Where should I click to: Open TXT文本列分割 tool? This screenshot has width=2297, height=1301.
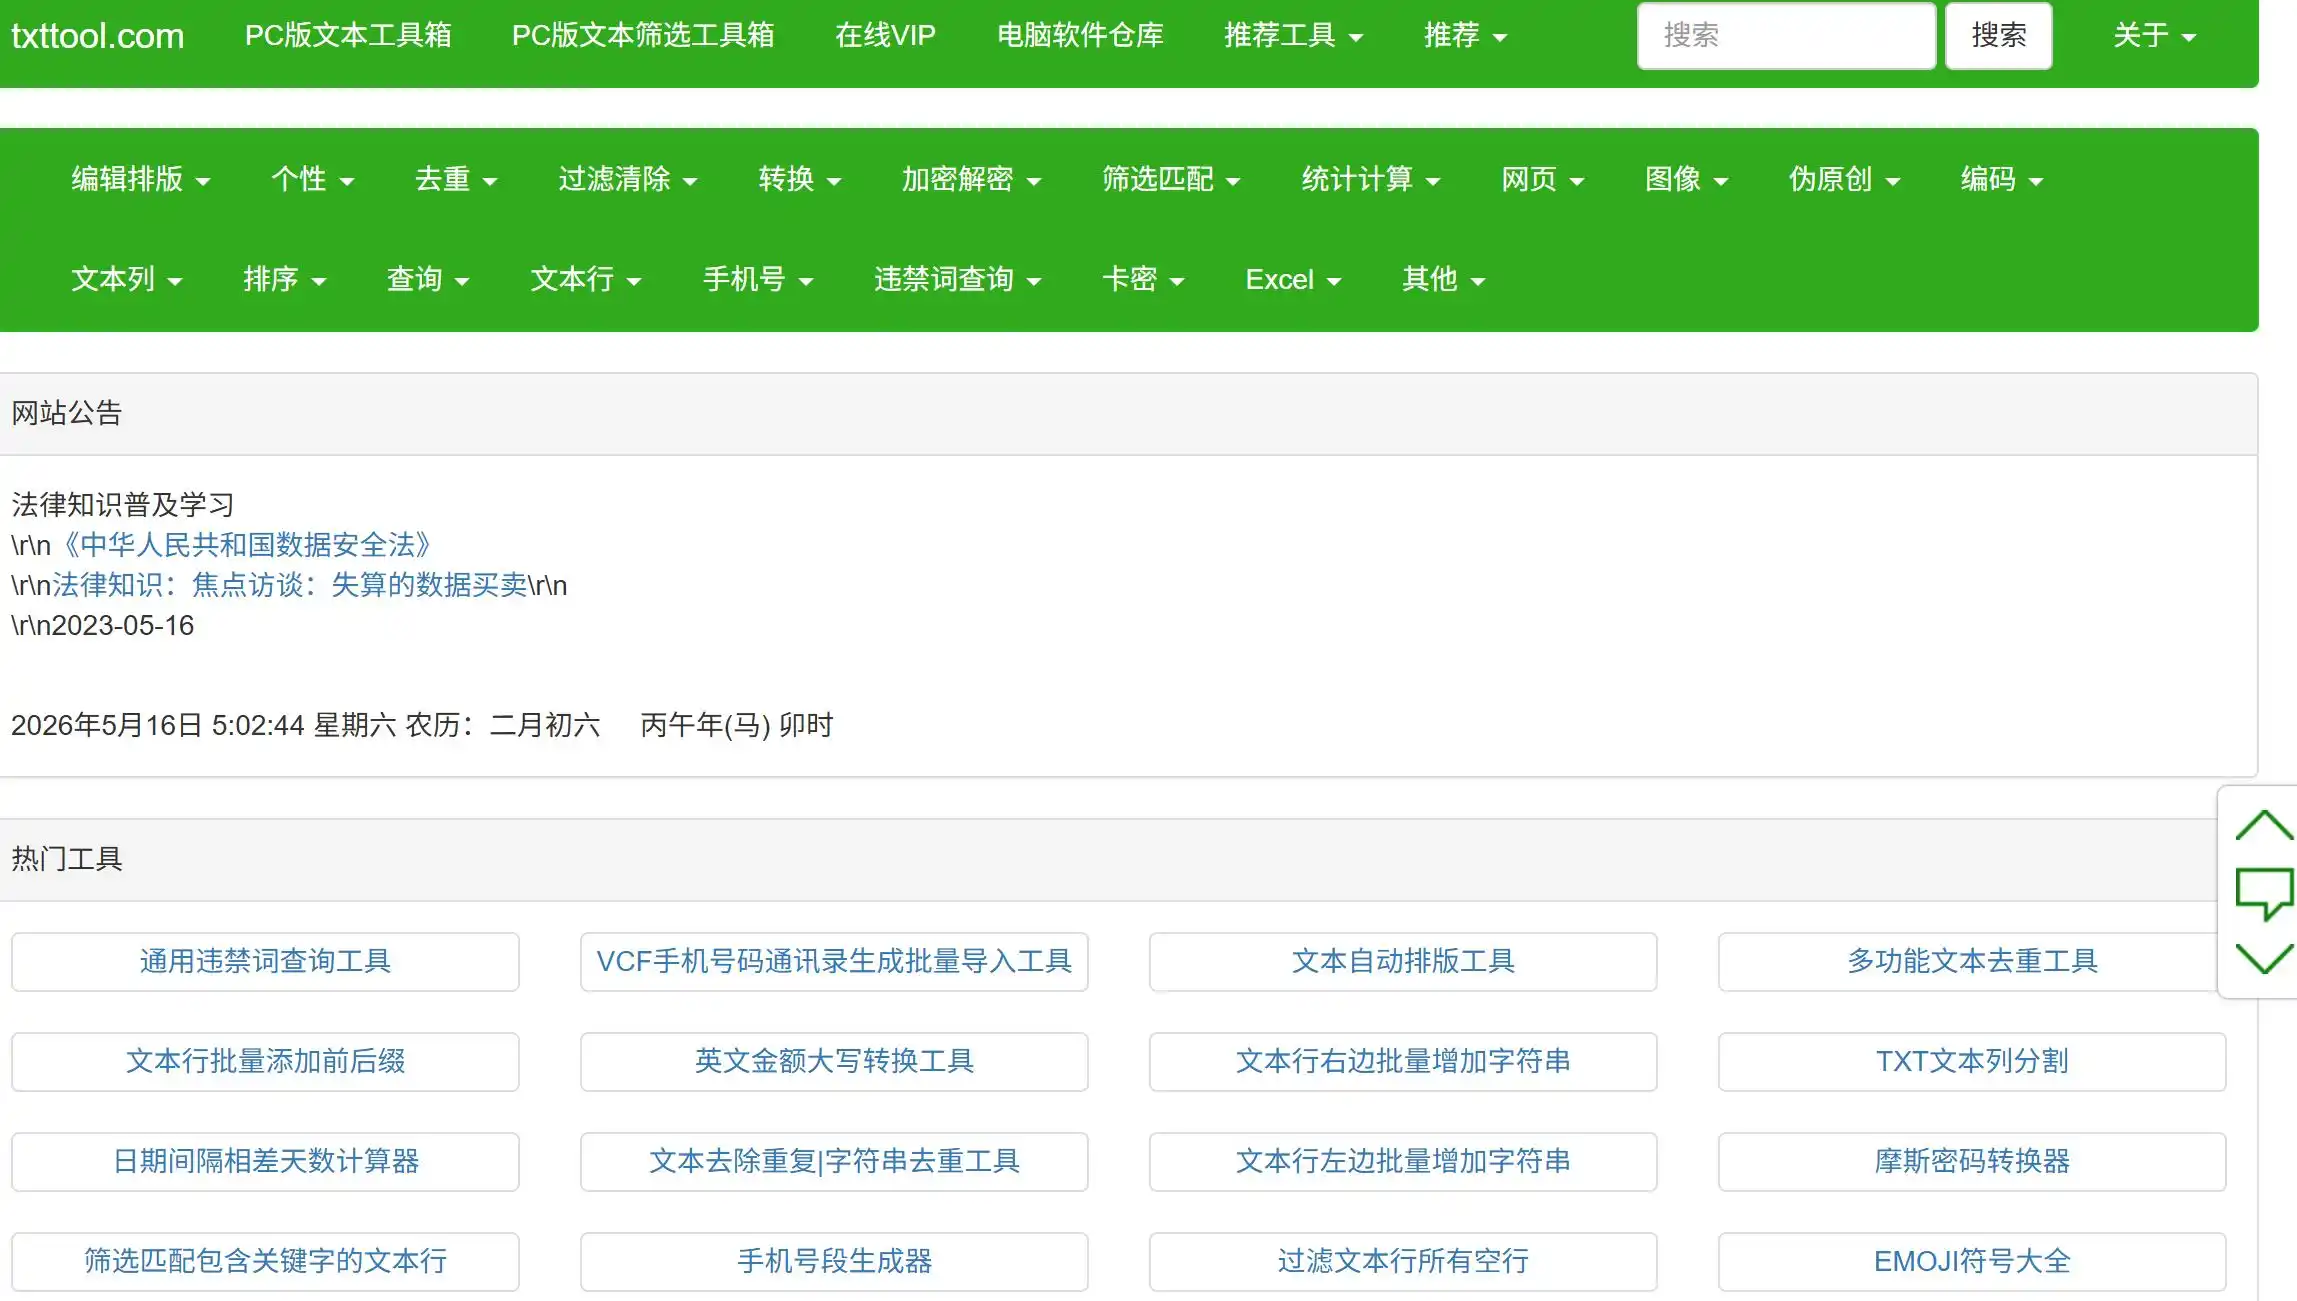coord(1972,1062)
